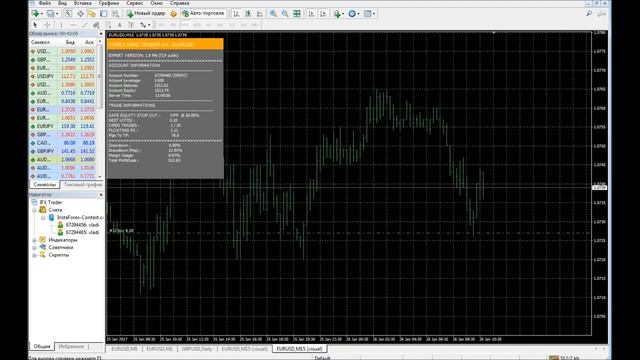
Task: Select account 67294465 in Navigator
Action: point(82,232)
